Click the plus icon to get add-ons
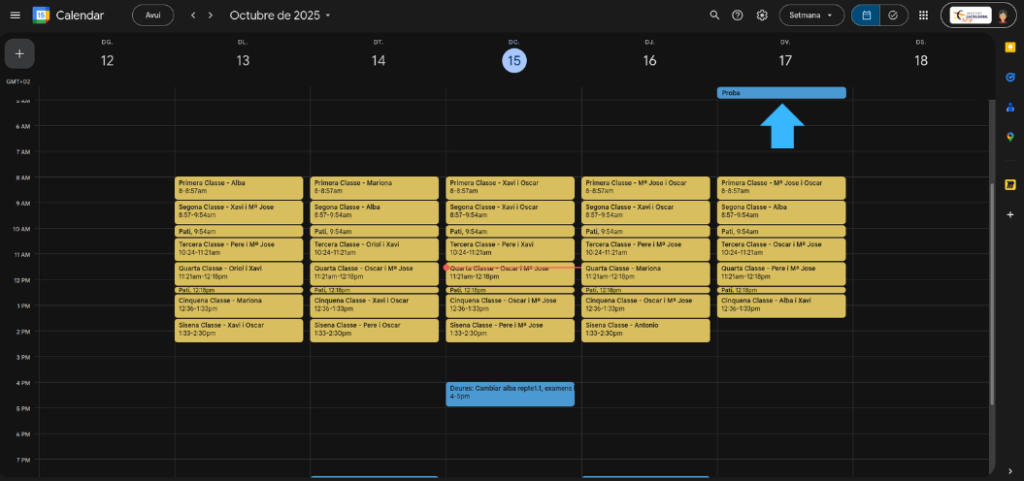The image size is (1024, 481). 1010,214
